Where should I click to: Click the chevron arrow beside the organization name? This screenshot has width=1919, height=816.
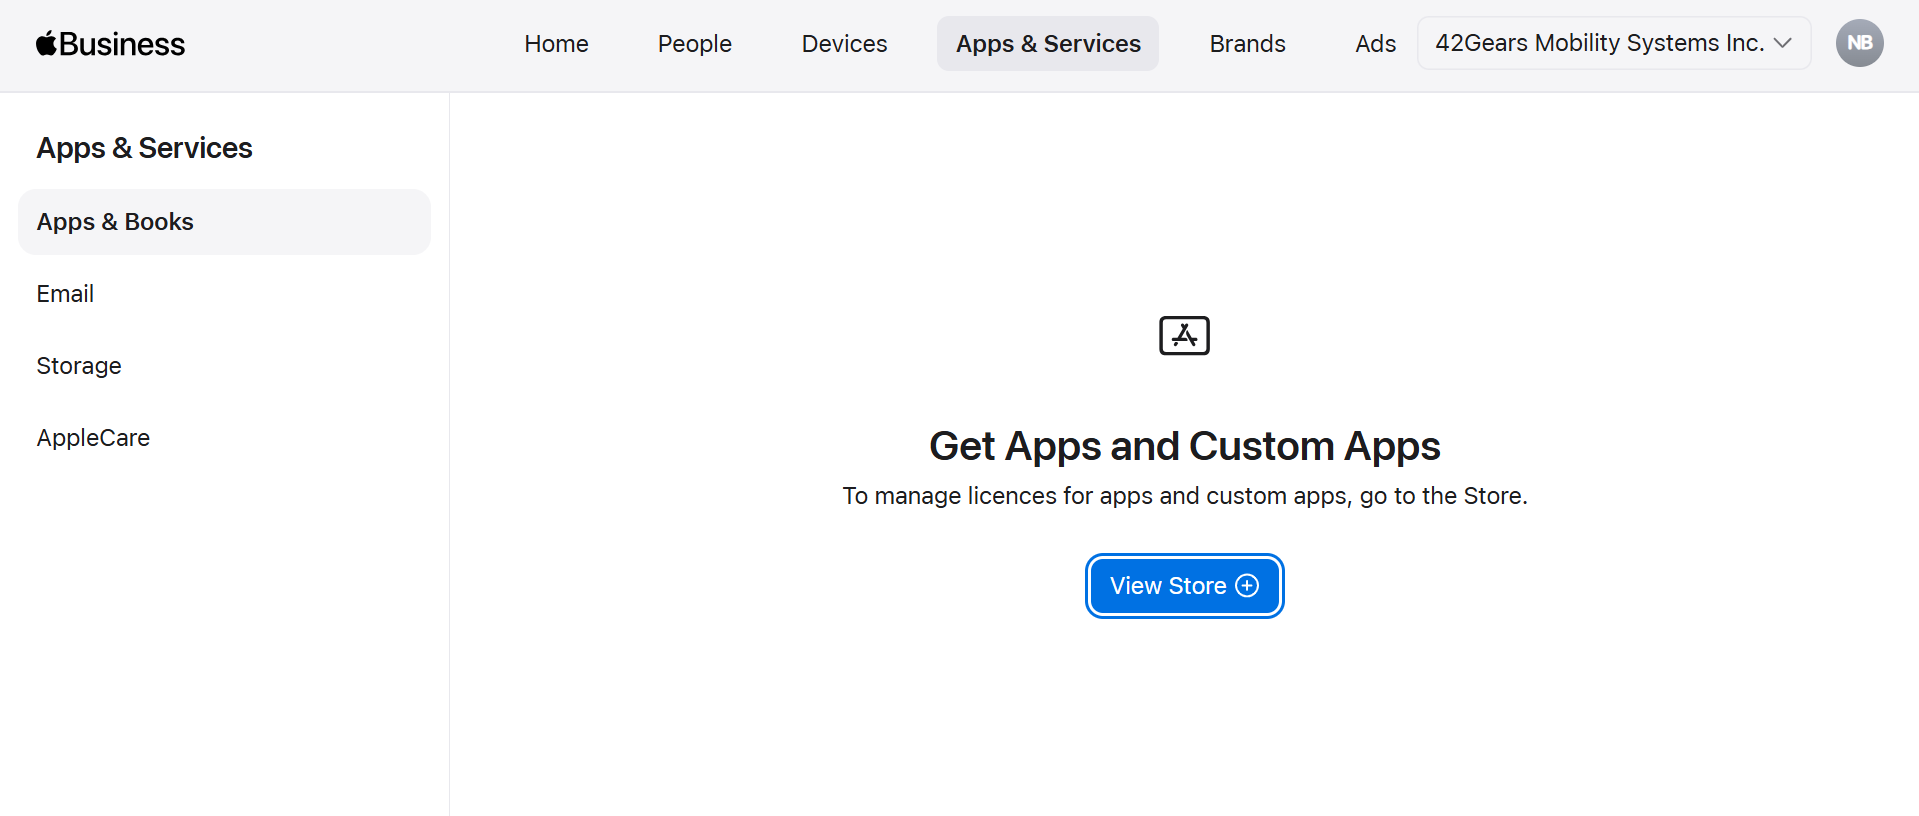(x=1782, y=43)
